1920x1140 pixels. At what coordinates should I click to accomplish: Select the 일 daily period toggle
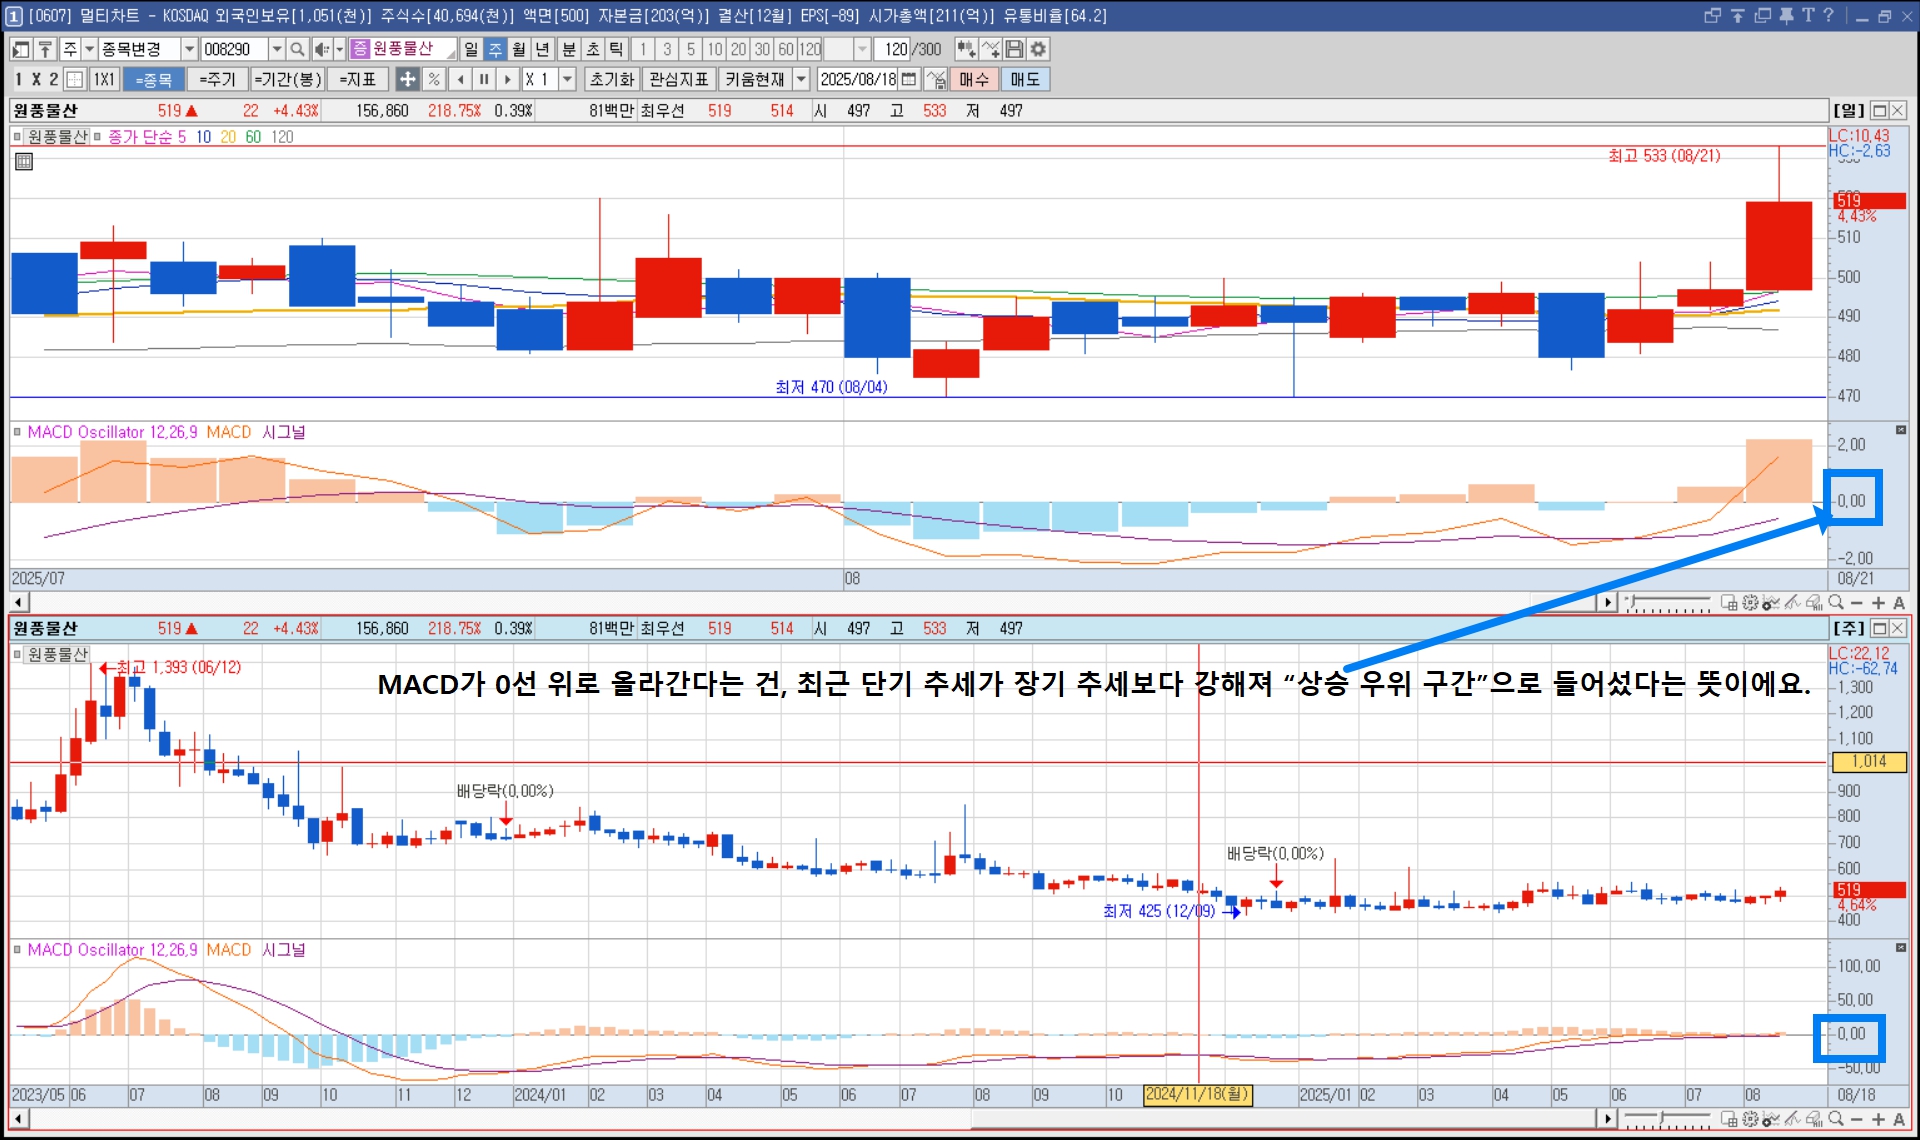pos(471,49)
